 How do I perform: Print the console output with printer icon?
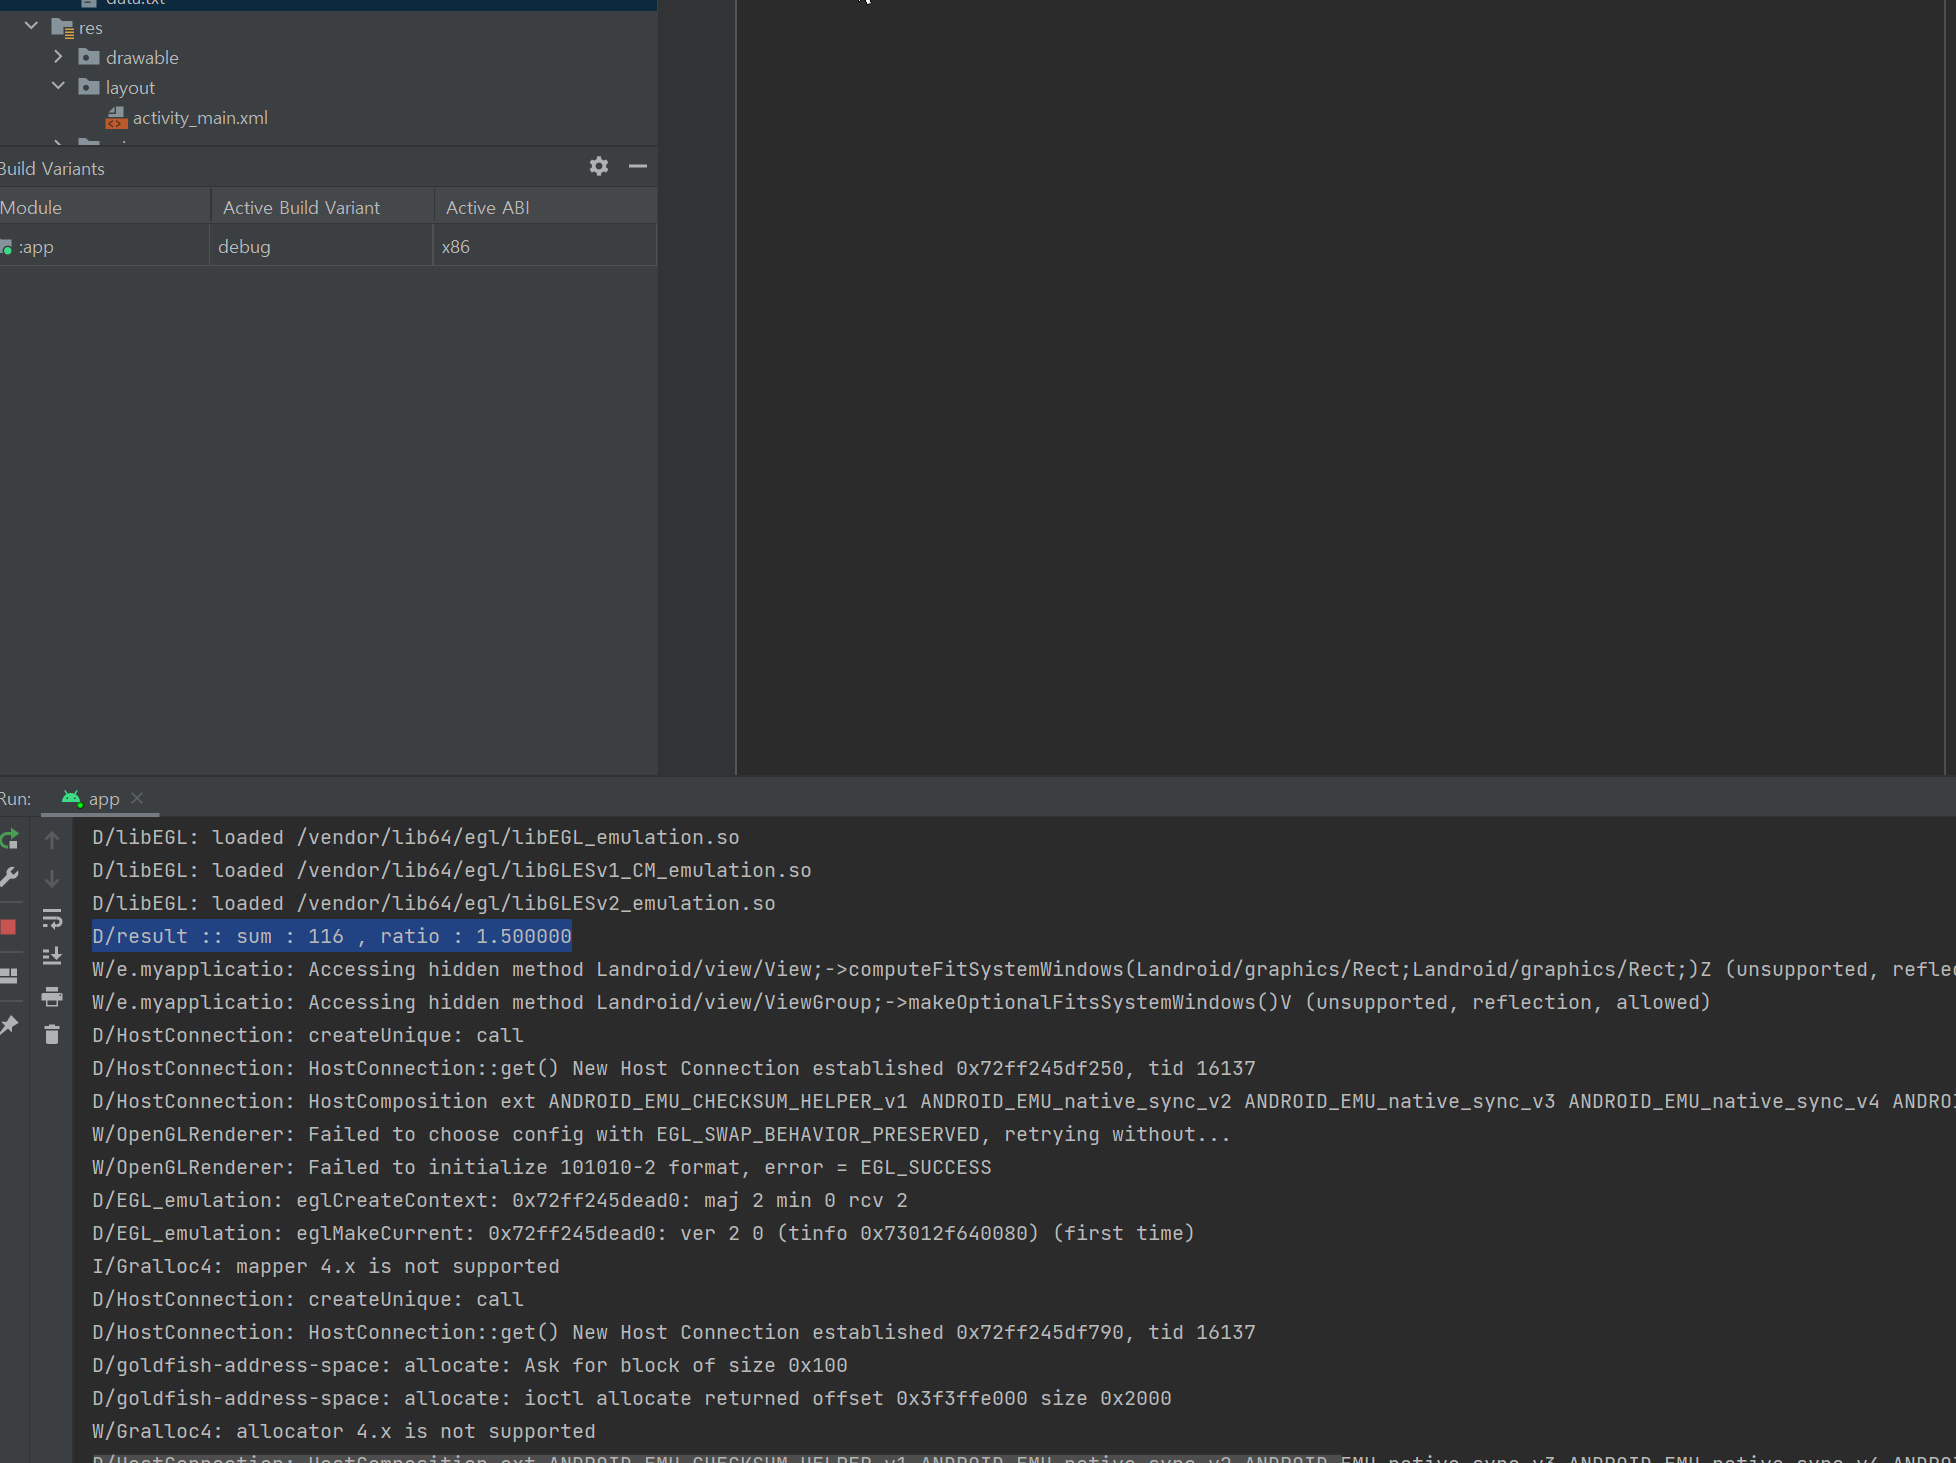[x=52, y=996]
